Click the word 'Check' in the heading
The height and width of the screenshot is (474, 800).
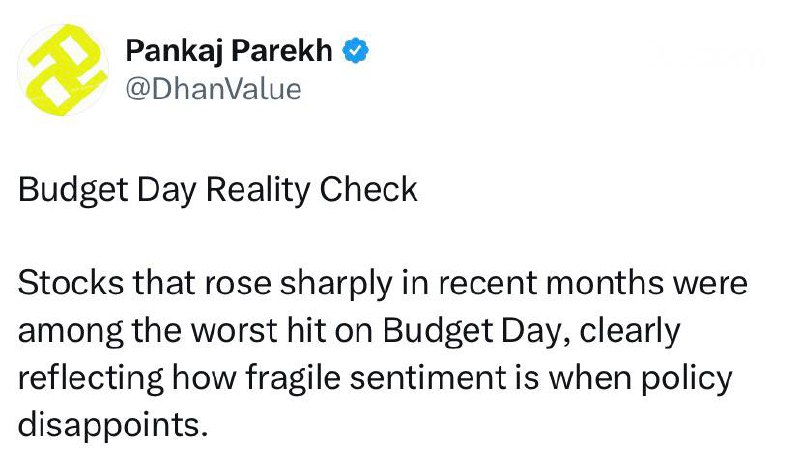[x=369, y=189]
